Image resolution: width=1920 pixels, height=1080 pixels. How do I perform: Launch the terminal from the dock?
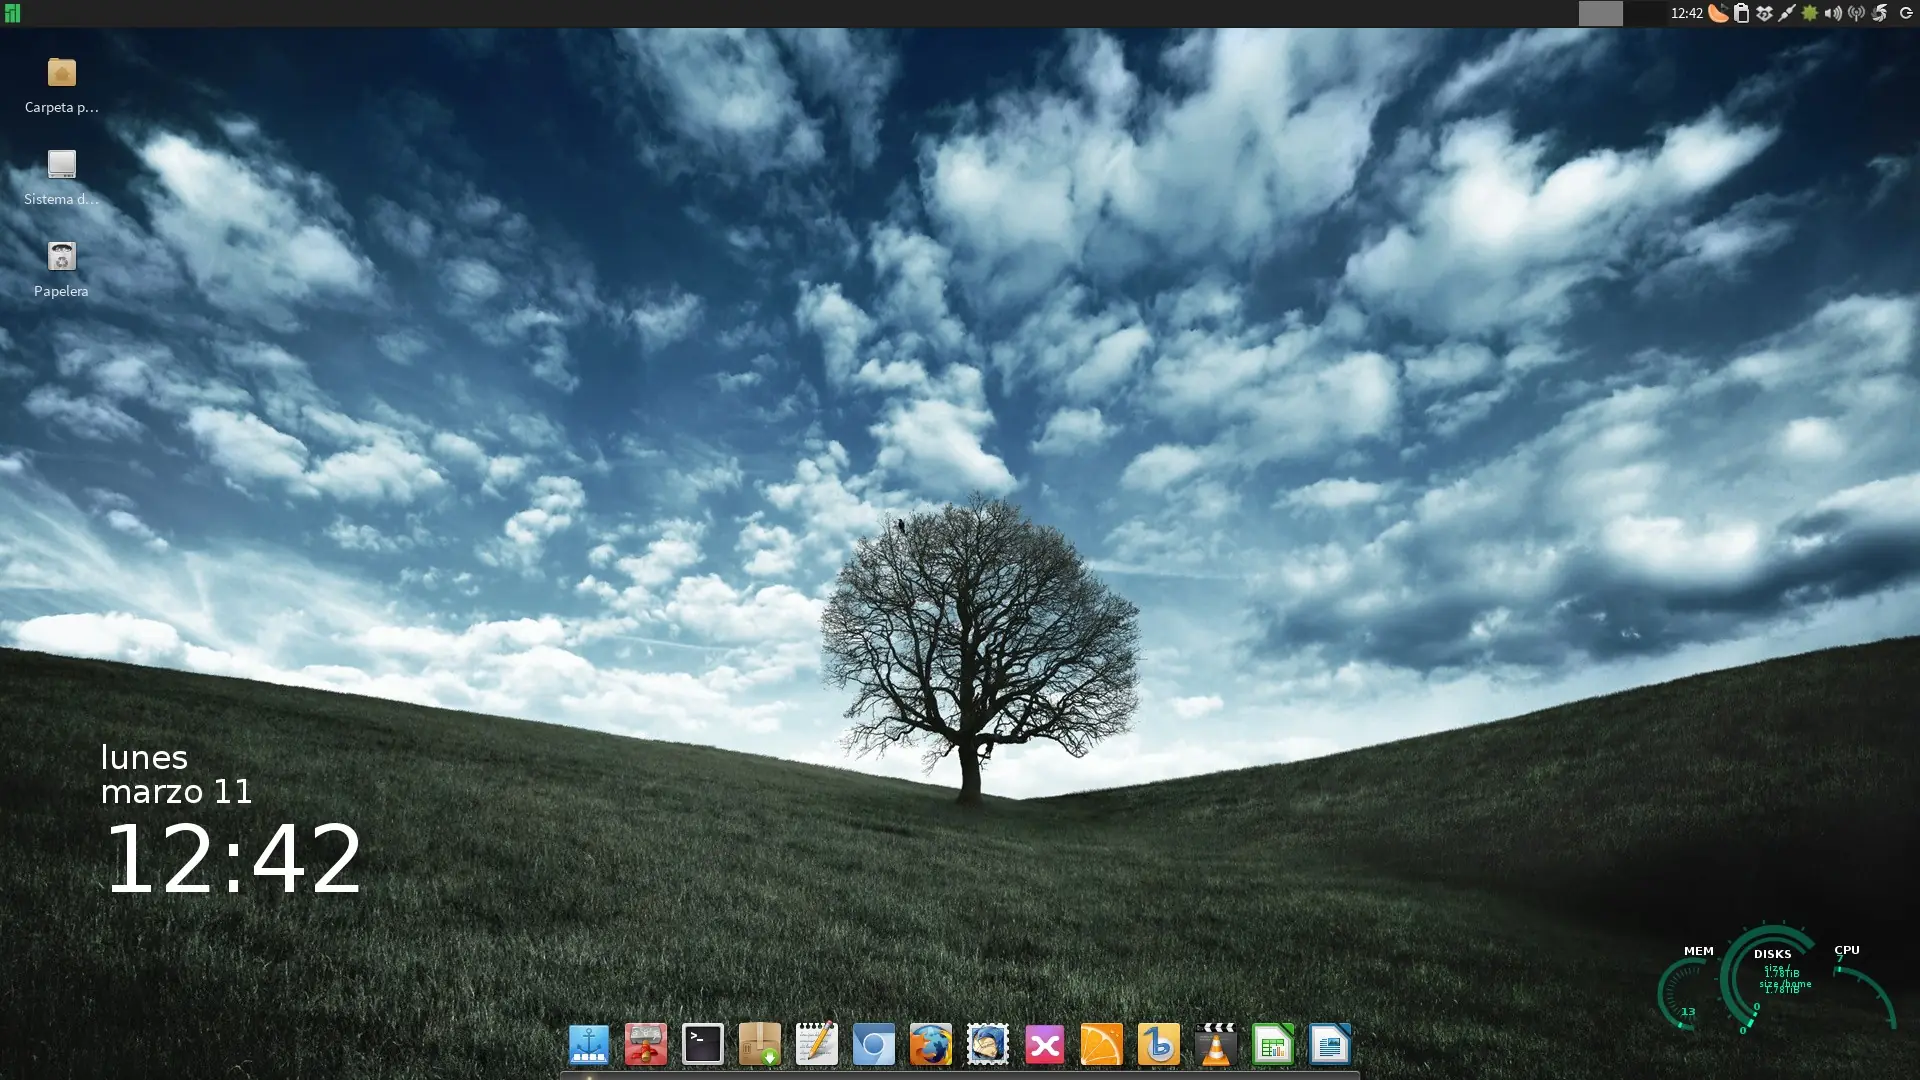702,1045
